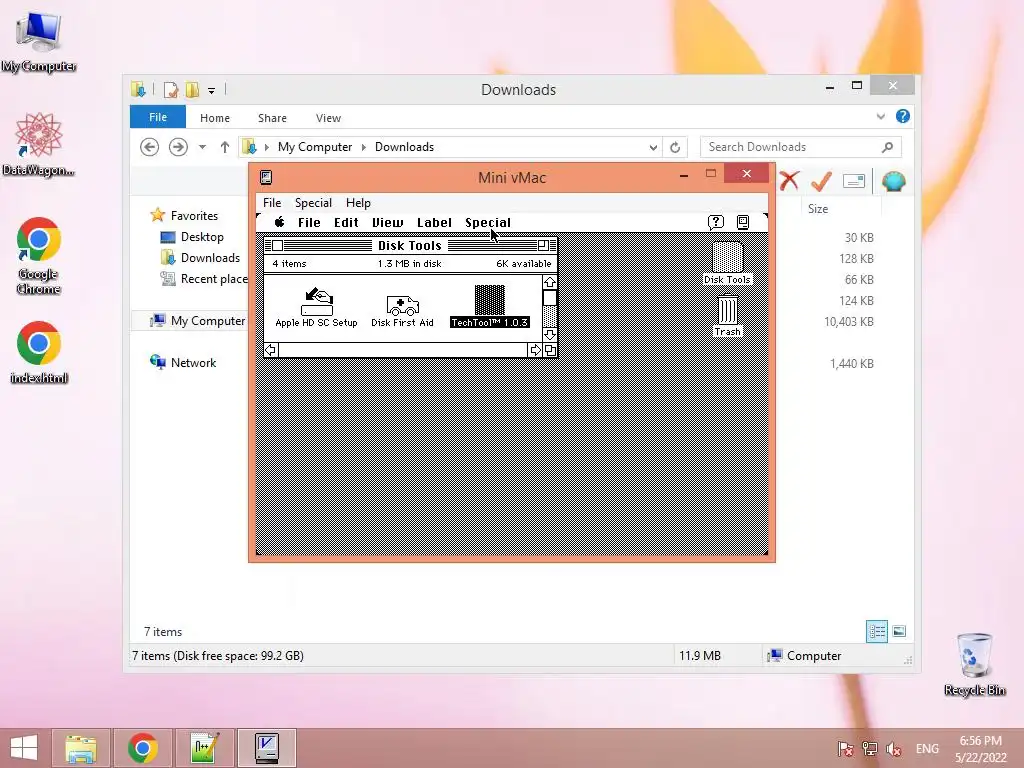Image resolution: width=1024 pixels, height=768 pixels.
Task: Click the properties icon in quick access toolbar
Action: click(171, 89)
